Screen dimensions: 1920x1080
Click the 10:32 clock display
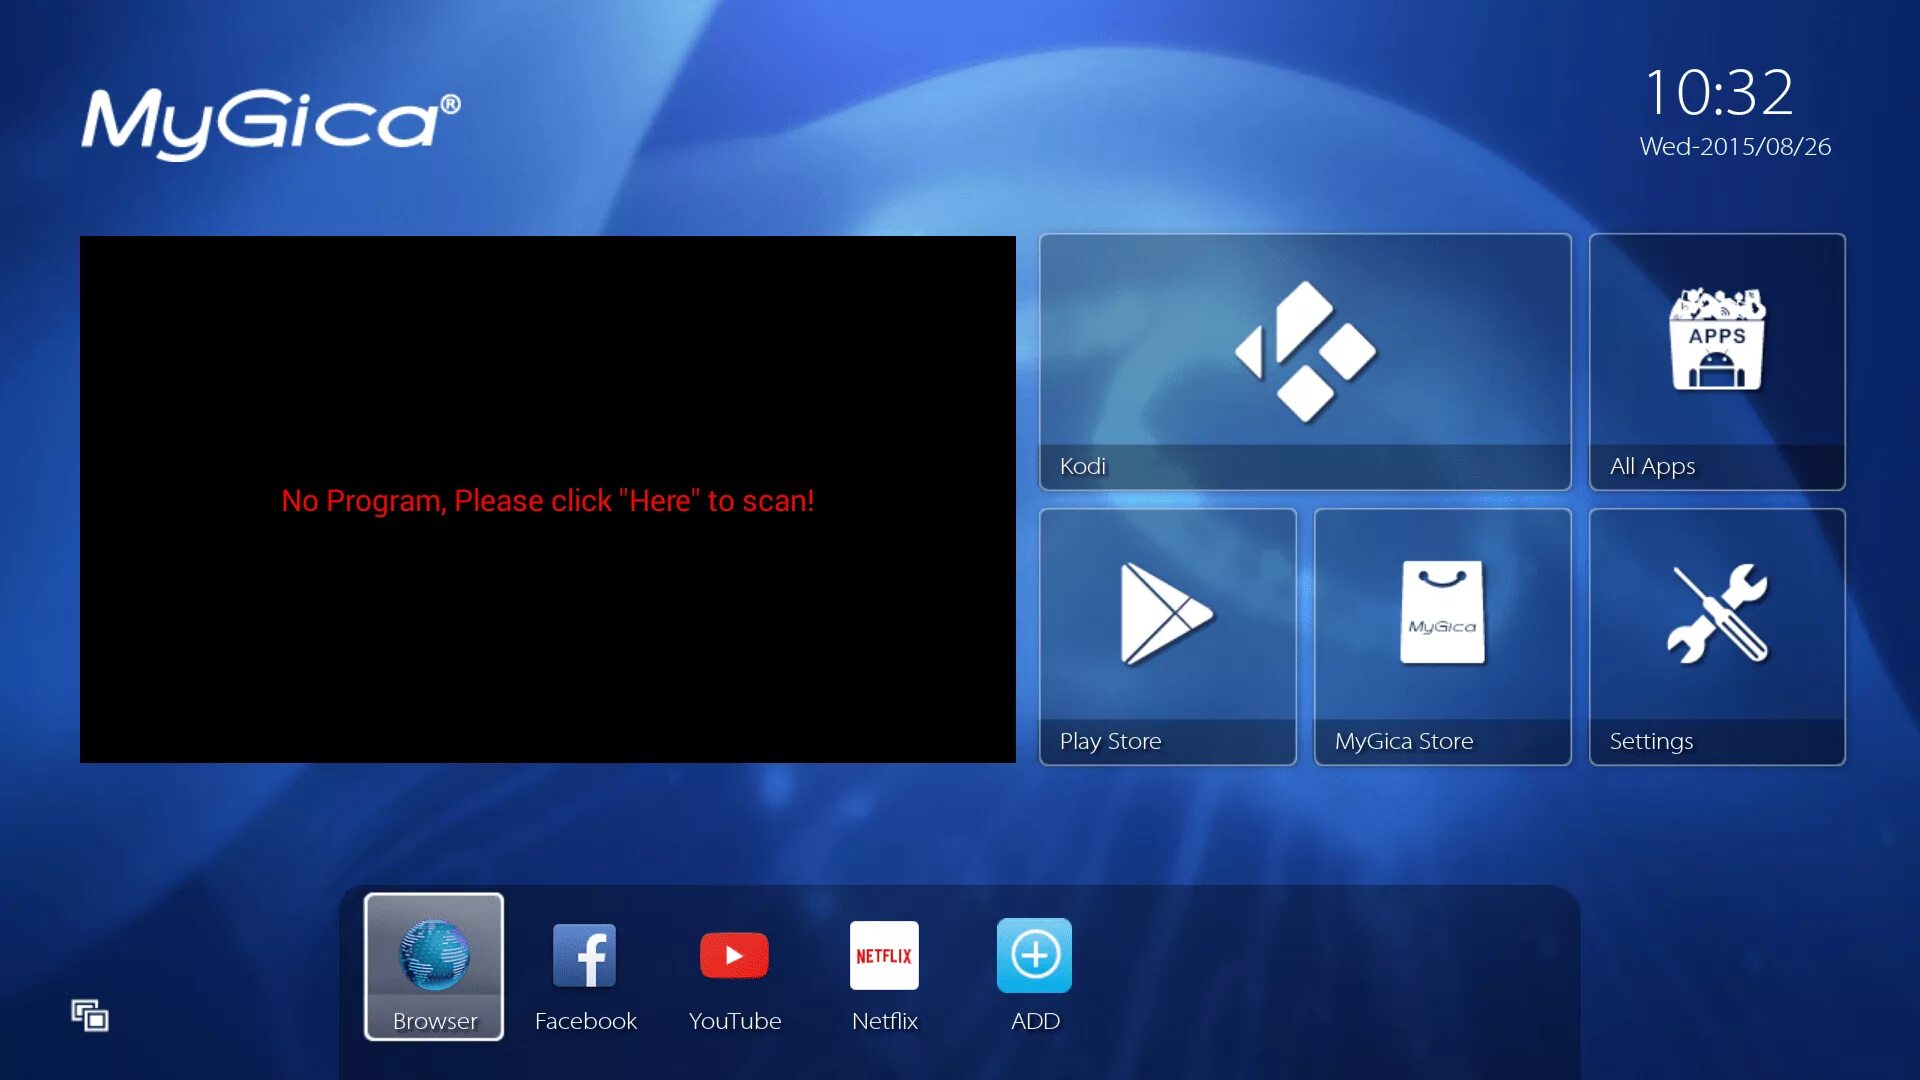[1719, 93]
